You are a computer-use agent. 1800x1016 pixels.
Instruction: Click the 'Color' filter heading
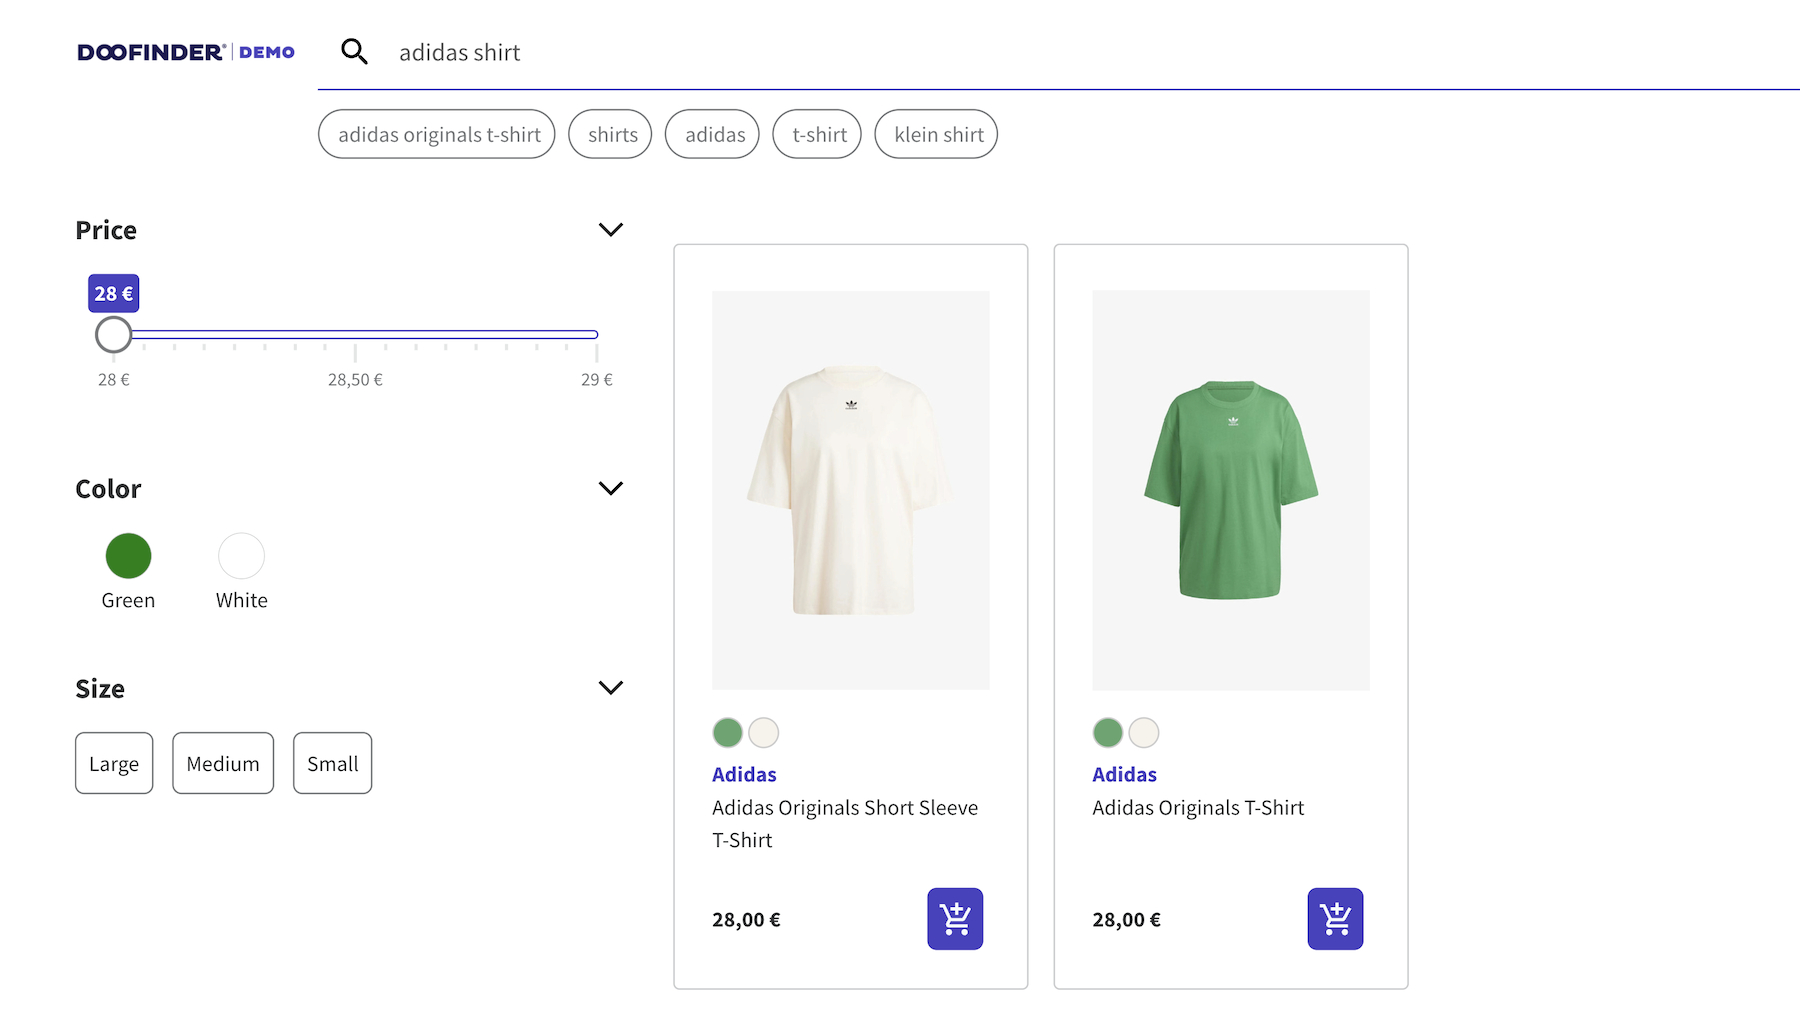pyautogui.click(x=108, y=489)
